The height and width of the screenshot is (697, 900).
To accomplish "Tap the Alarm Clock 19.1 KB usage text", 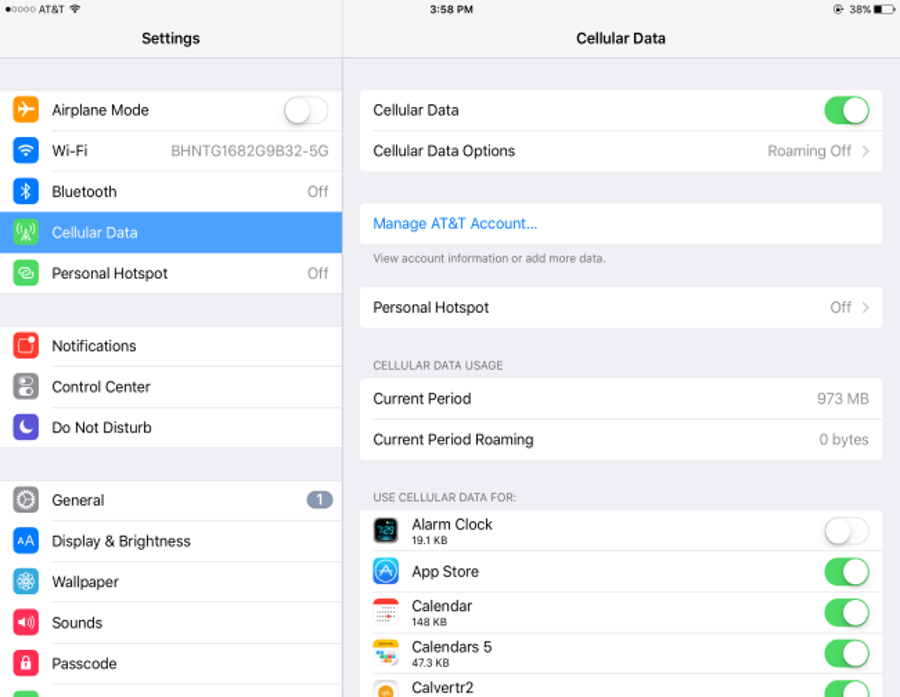I will pos(429,540).
